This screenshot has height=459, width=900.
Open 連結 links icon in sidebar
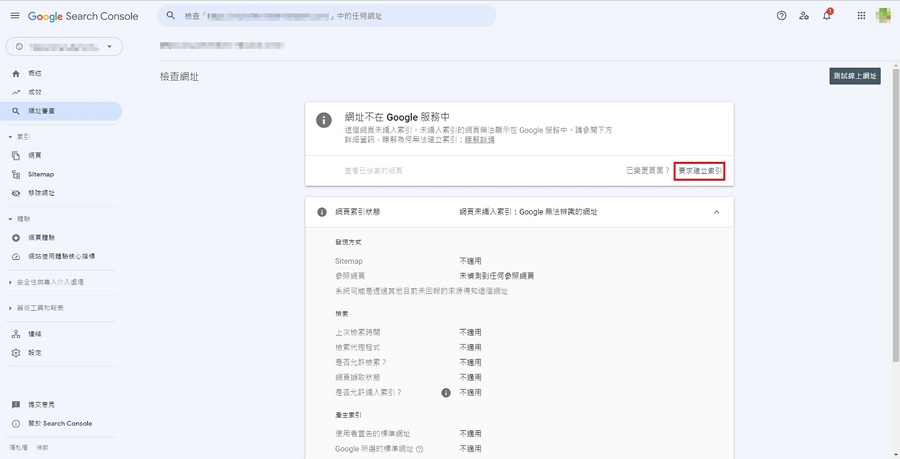click(x=16, y=334)
